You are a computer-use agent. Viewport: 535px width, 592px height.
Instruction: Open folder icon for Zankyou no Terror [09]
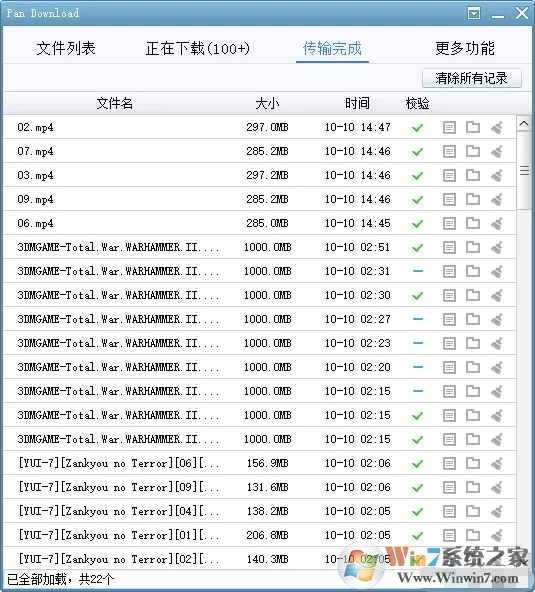tap(473, 487)
